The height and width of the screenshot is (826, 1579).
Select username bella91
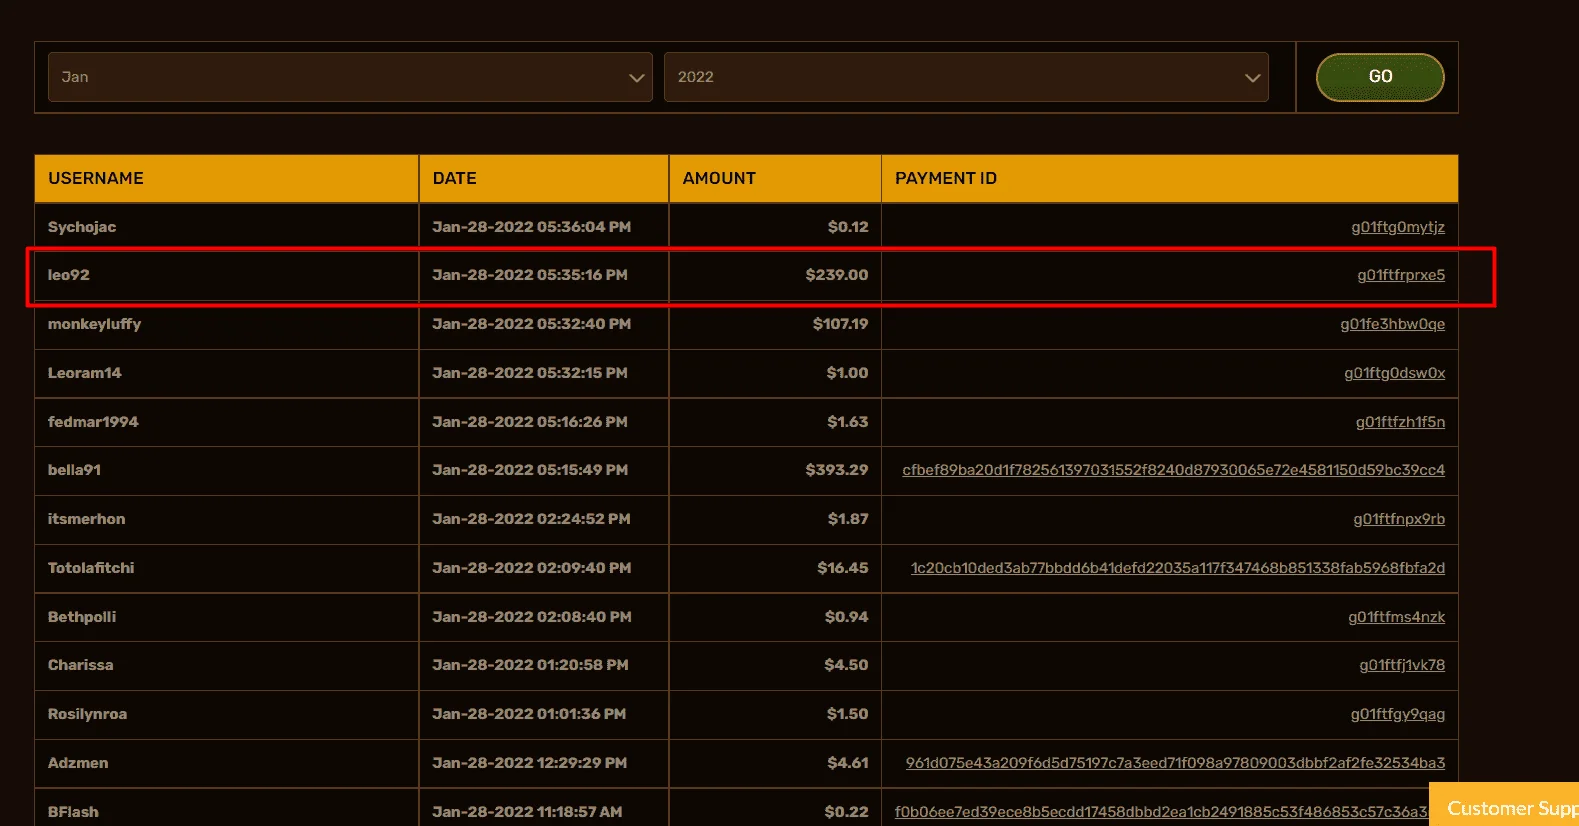coord(74,470)
